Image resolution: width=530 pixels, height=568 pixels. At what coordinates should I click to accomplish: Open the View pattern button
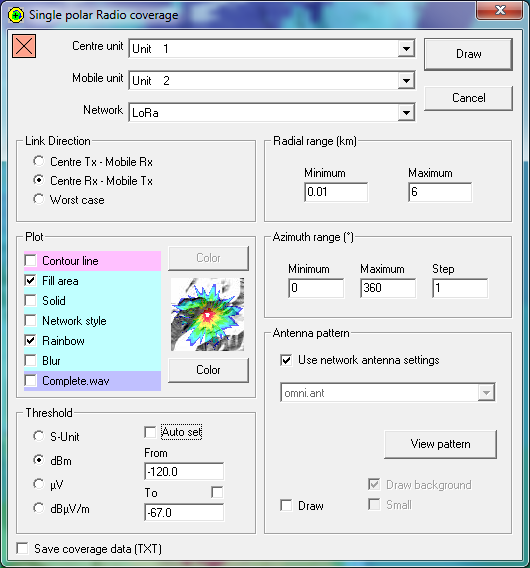[x=440, y=444]
